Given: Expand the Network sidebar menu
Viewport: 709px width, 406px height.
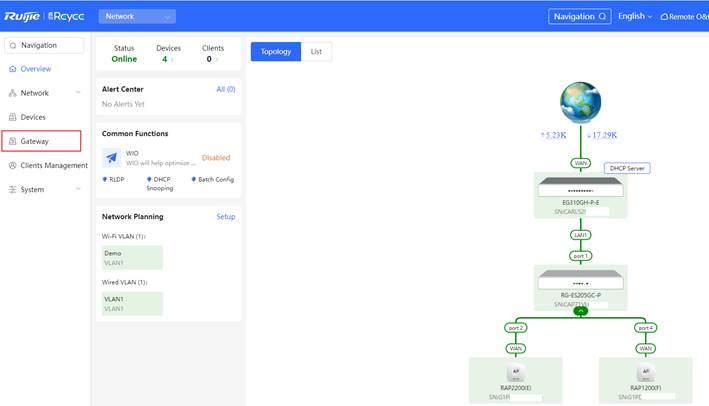Looking at the screenshot, I should (43, 93).
